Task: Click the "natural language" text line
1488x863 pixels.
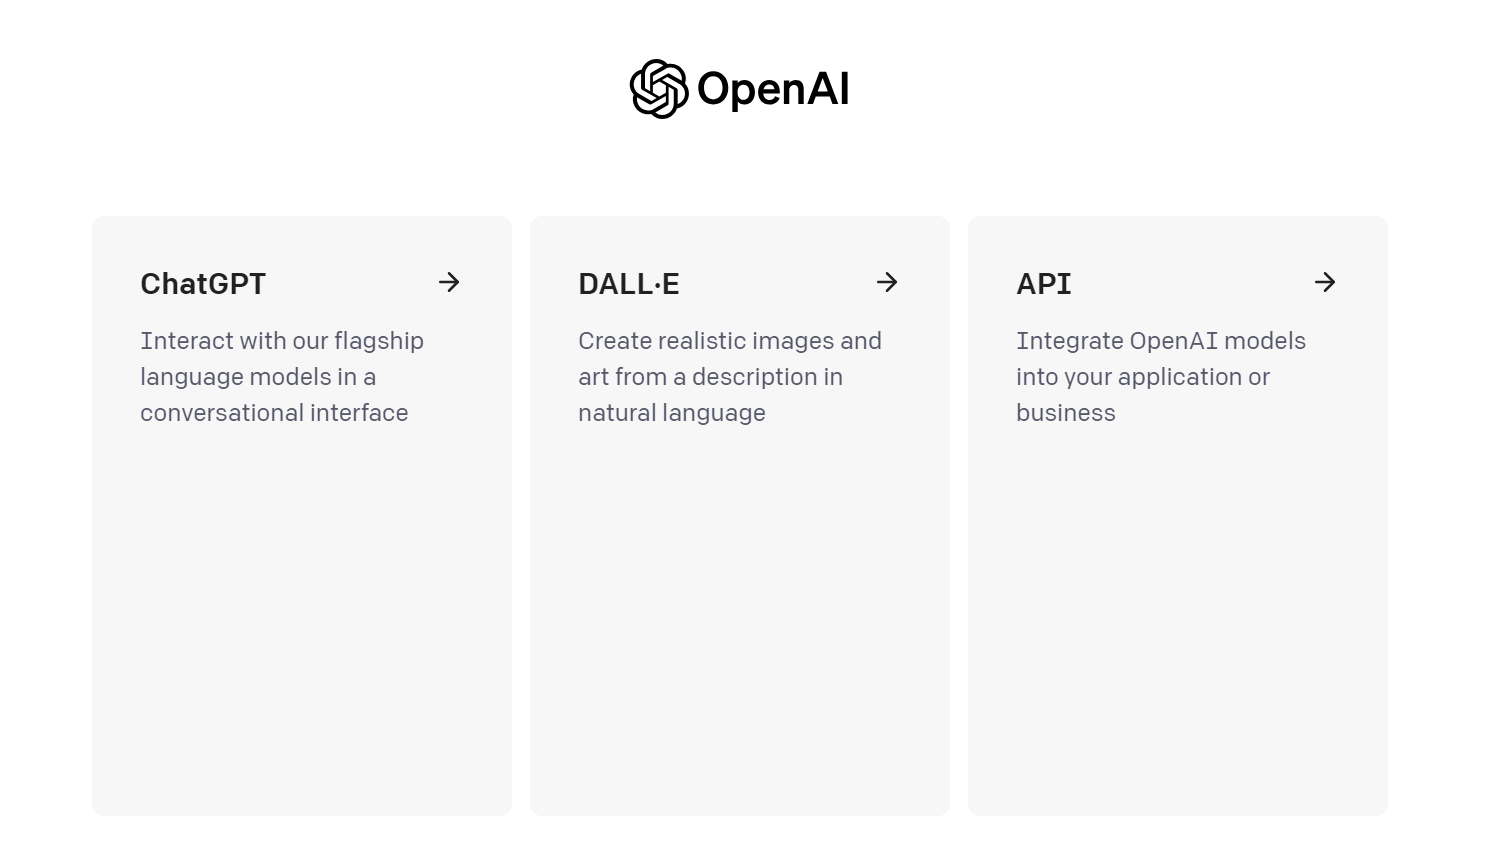Action: point(672,413)
